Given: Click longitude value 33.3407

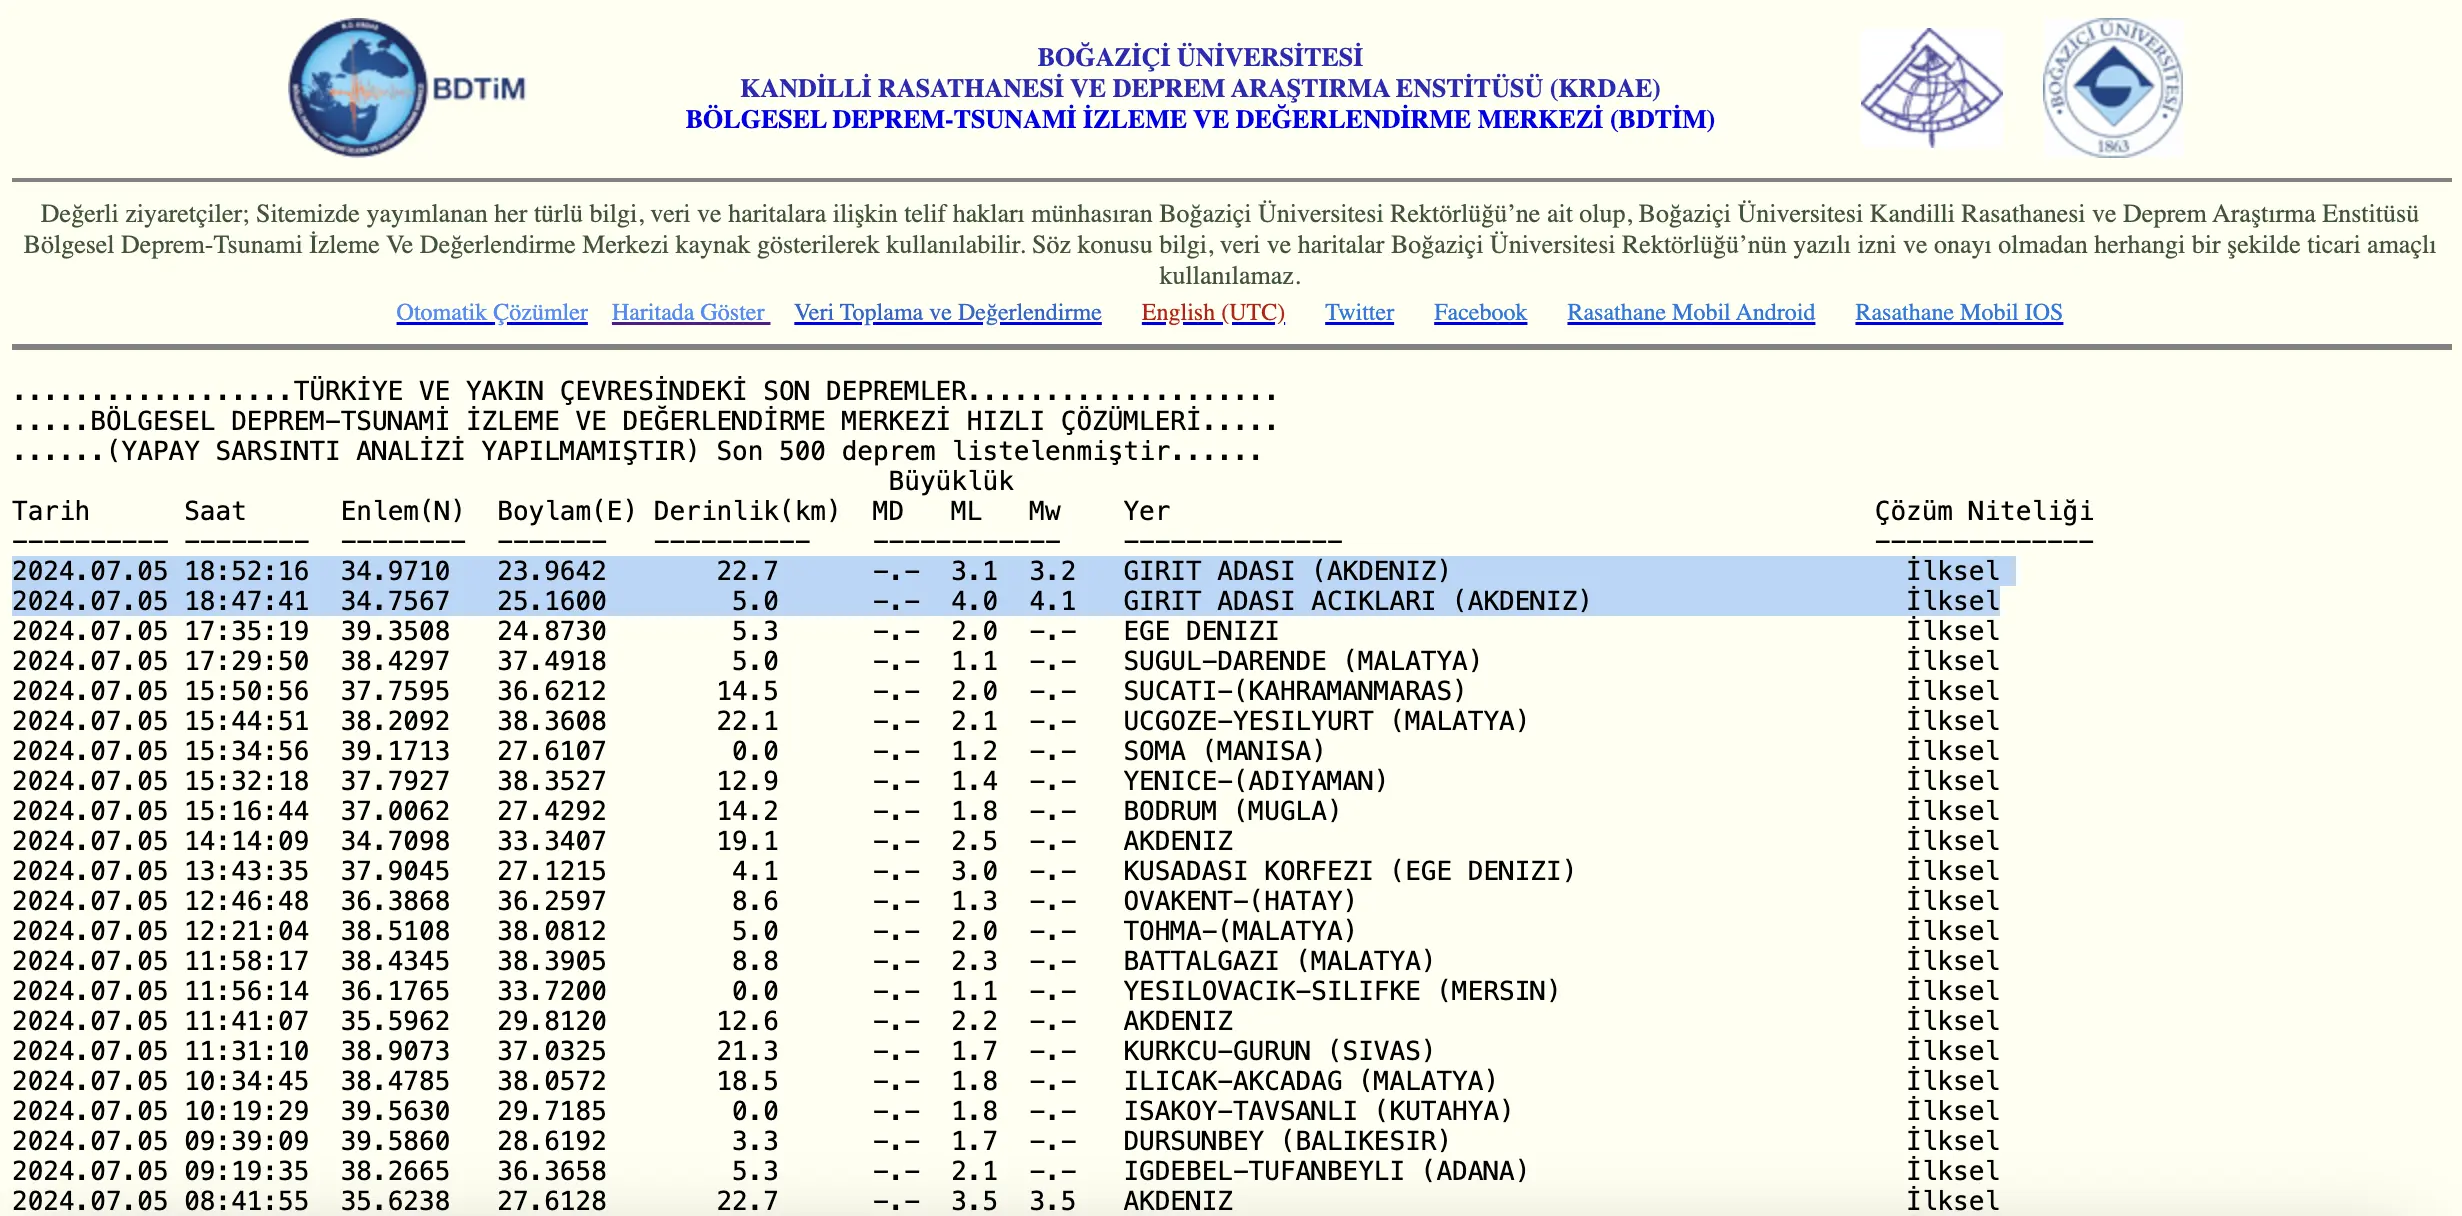Looking at the screenshot, I should 552,841.
